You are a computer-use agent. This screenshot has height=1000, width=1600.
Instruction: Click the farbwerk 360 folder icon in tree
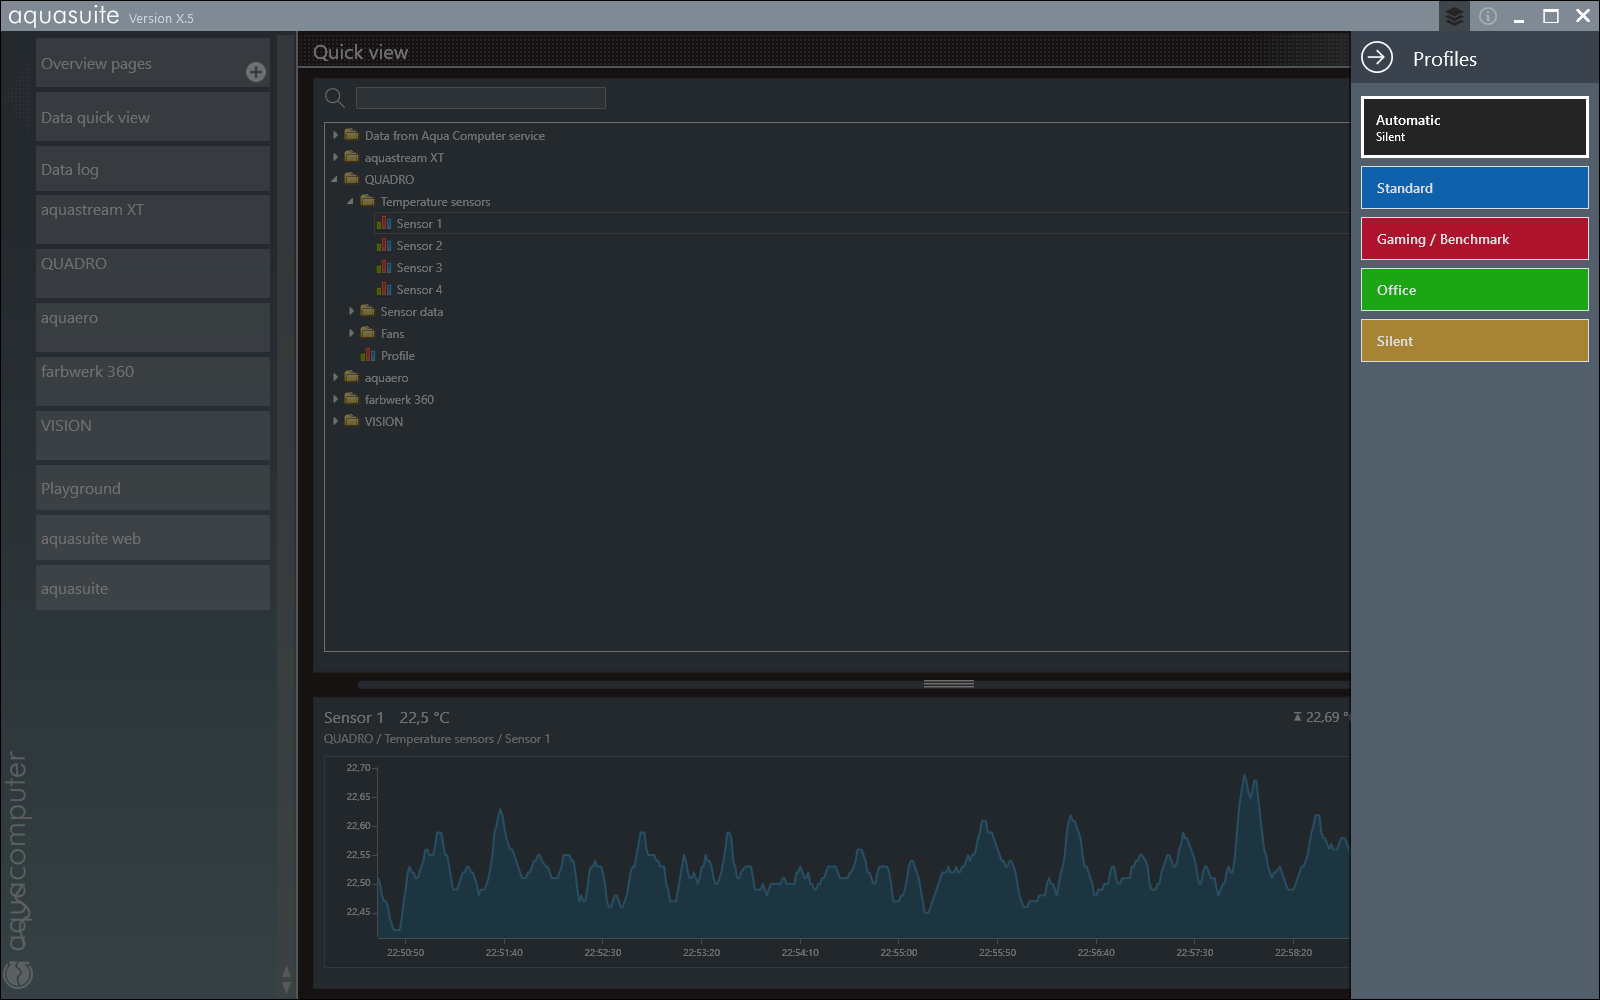pos(352,399)
